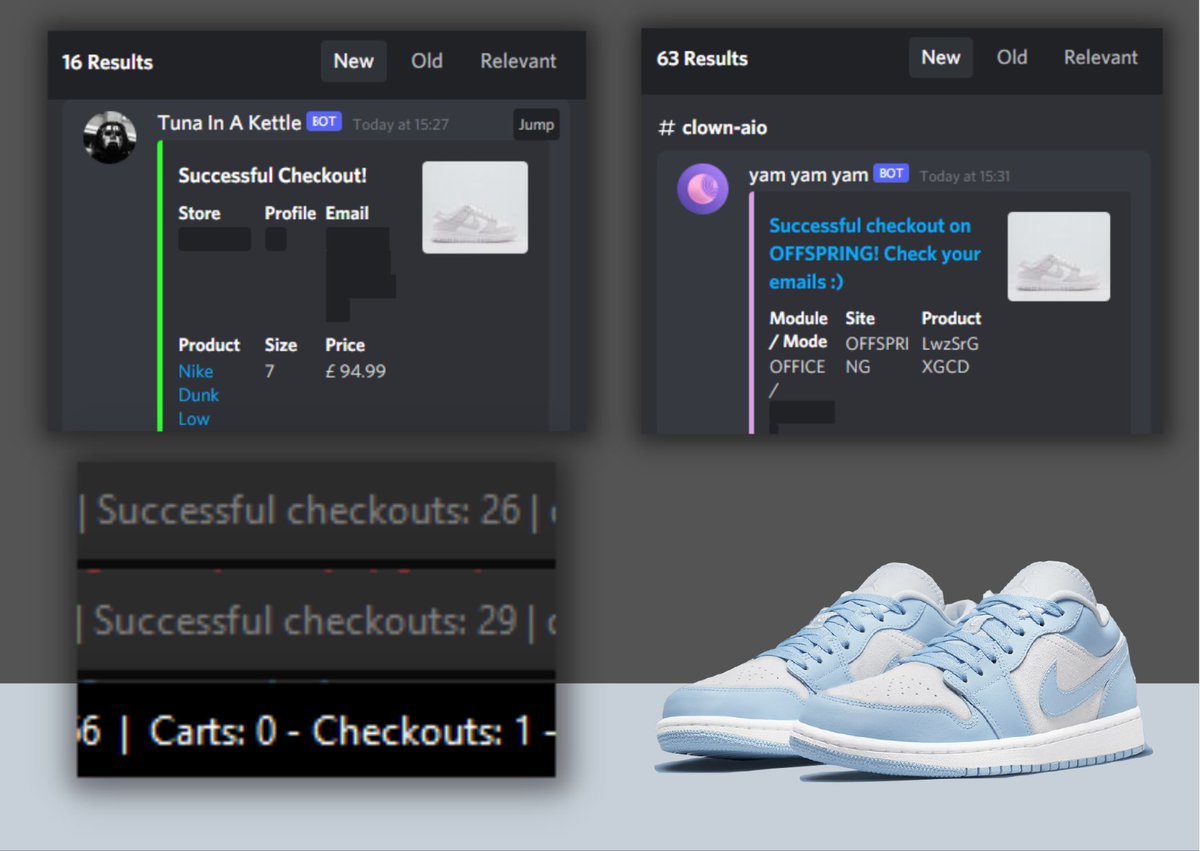Click Carts: 0 - Checkouts: 1 text
The width and height of the screenshot is (1200, 851).
click(340, 731)
